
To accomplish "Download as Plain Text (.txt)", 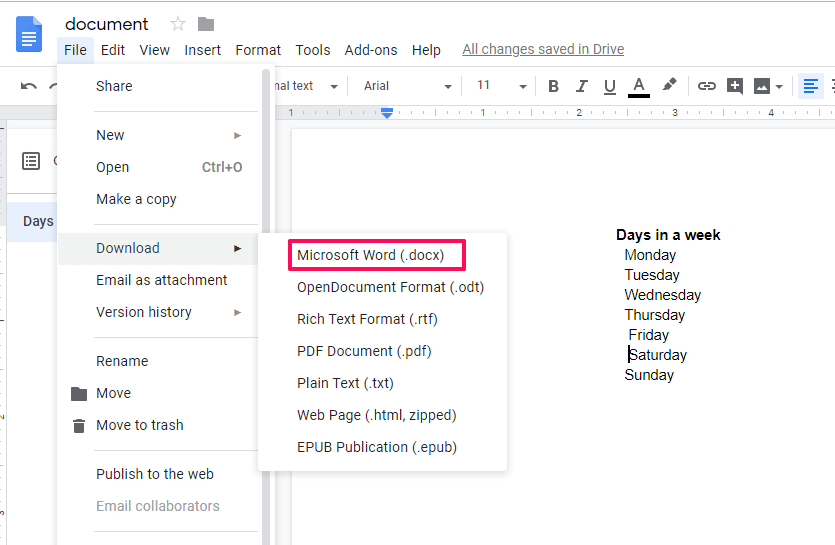I will click(382, 383).
